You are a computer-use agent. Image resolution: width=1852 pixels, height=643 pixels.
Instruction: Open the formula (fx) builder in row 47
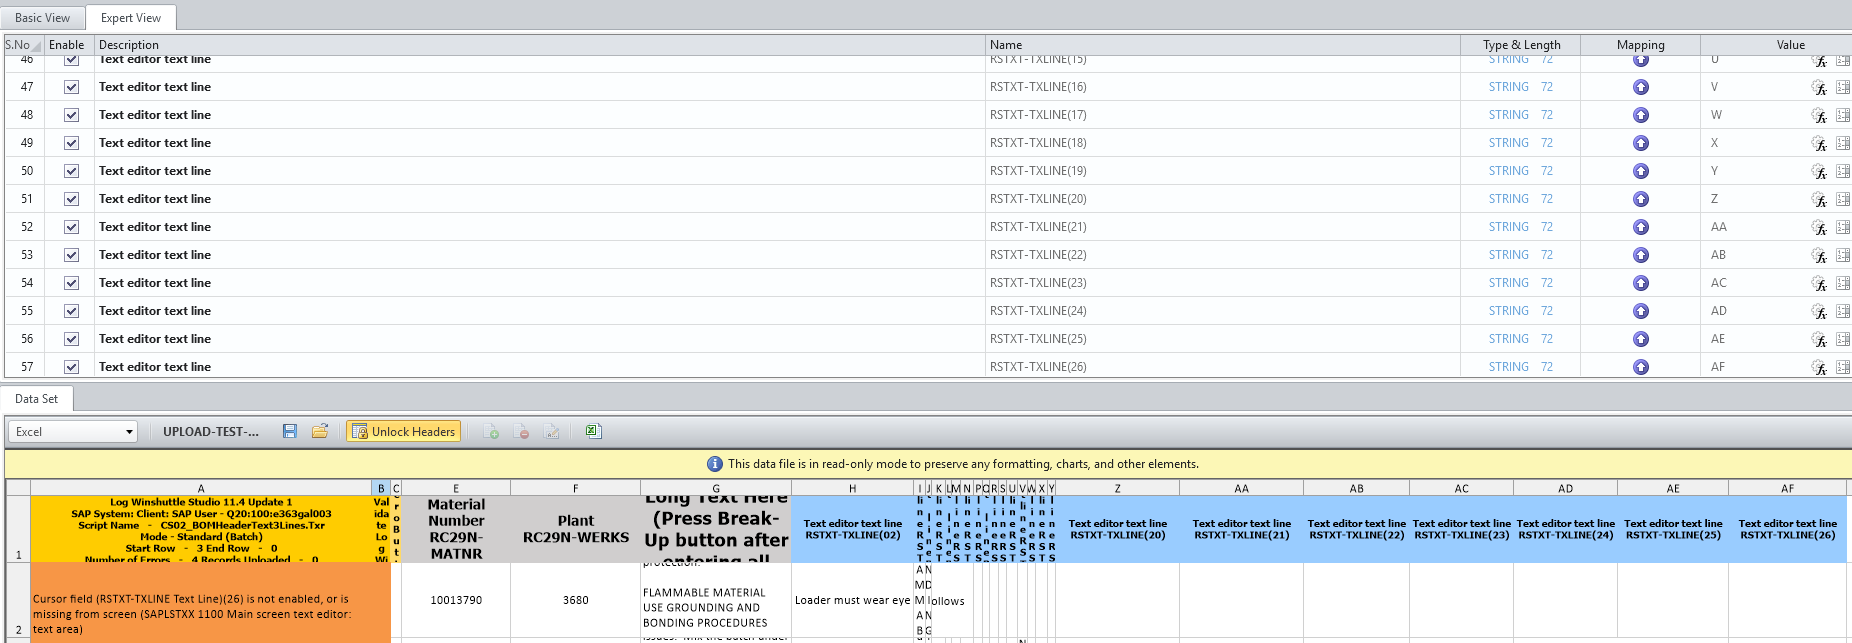[x=1819, y=87]
